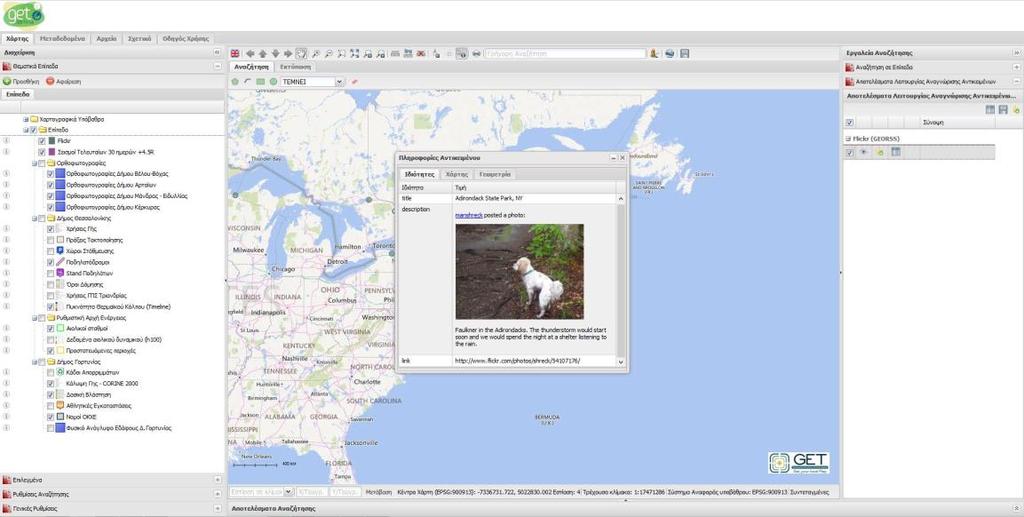Click the red clear measurements icon
The height and width of the screenshot is (517, 1024).
click(x=421, y=54)
